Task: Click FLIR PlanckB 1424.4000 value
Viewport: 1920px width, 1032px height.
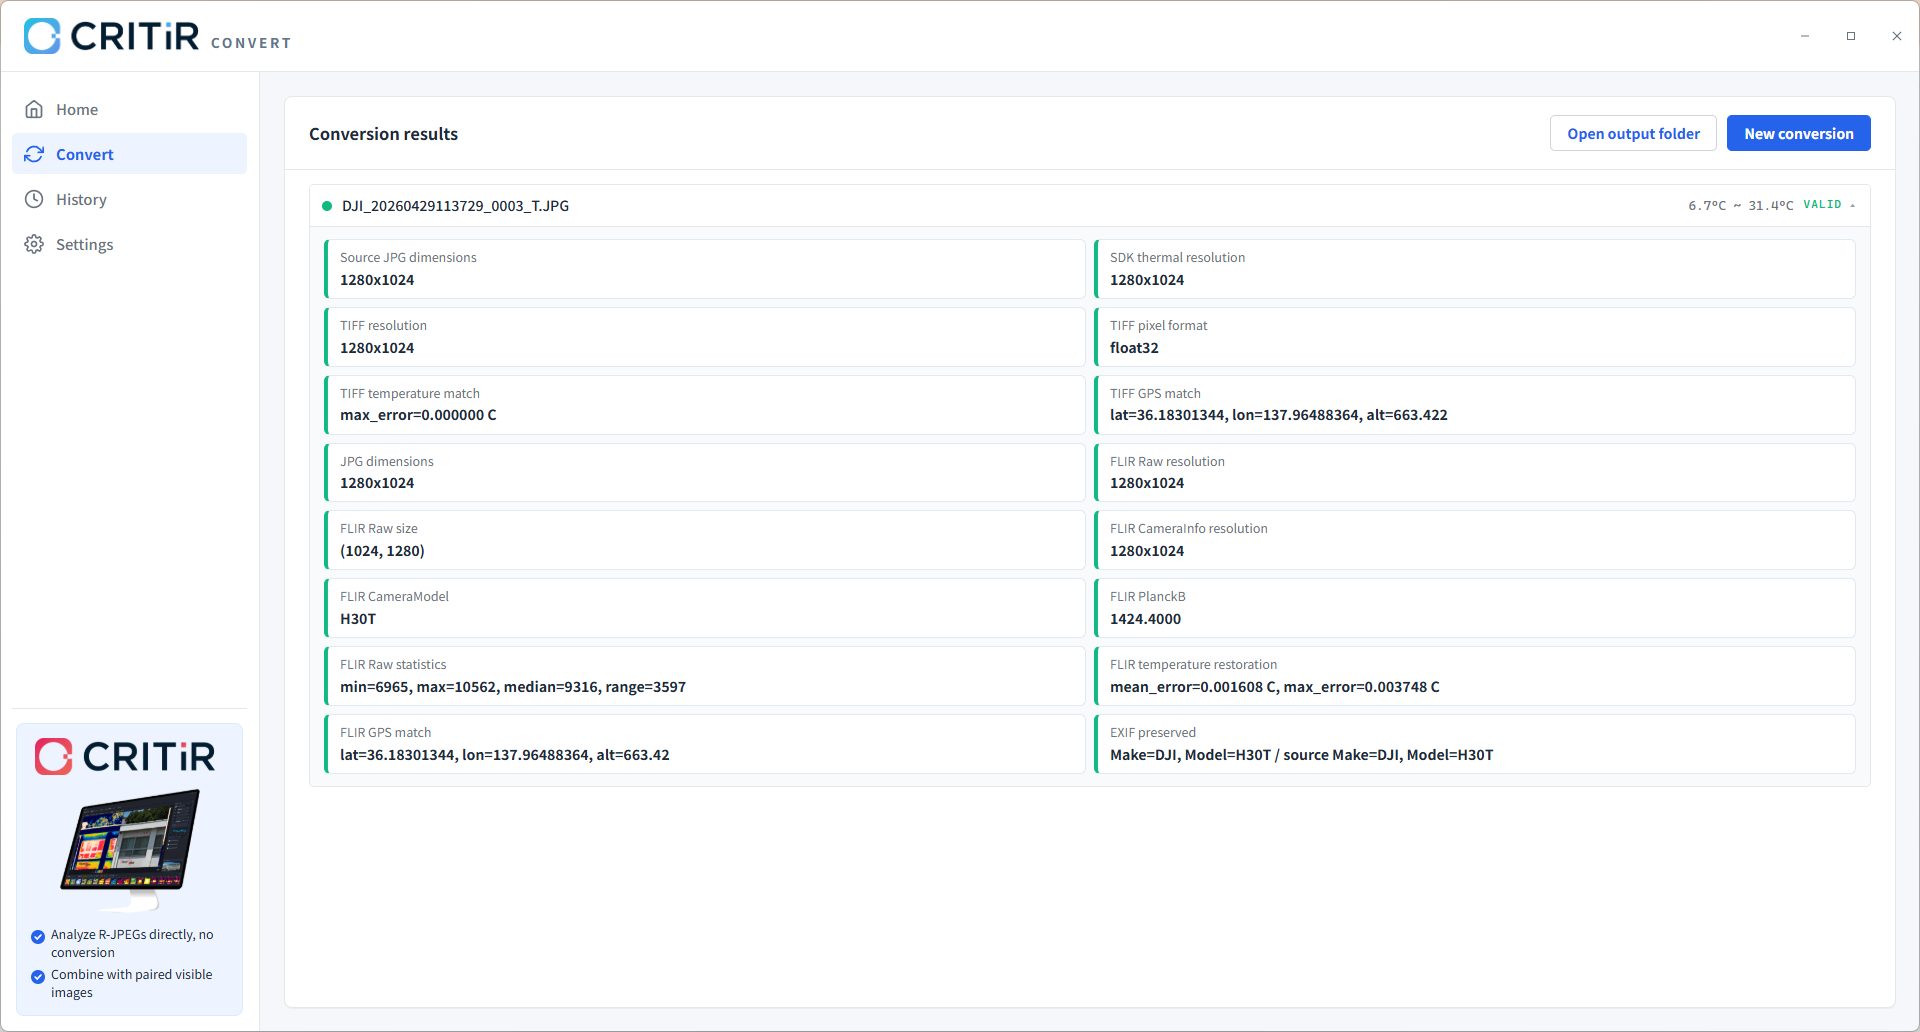Action: (1145, 619)
